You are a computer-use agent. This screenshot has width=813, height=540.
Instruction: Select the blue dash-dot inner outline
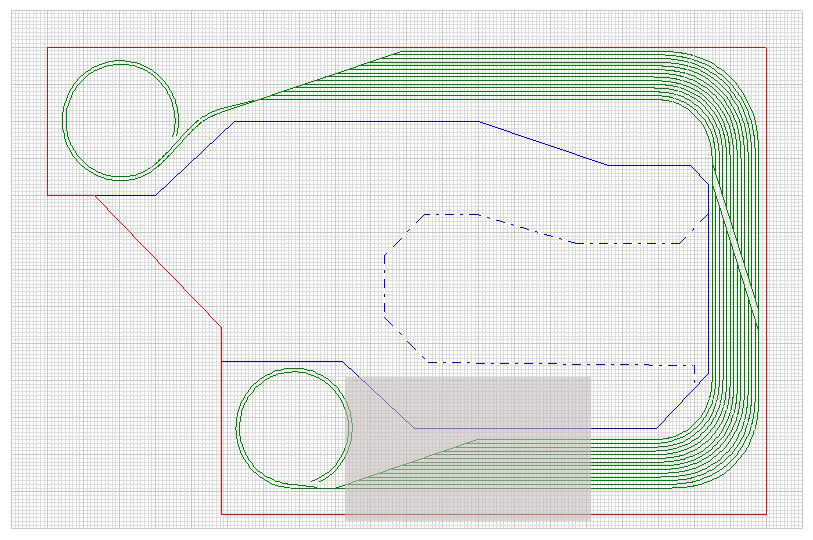385,290
